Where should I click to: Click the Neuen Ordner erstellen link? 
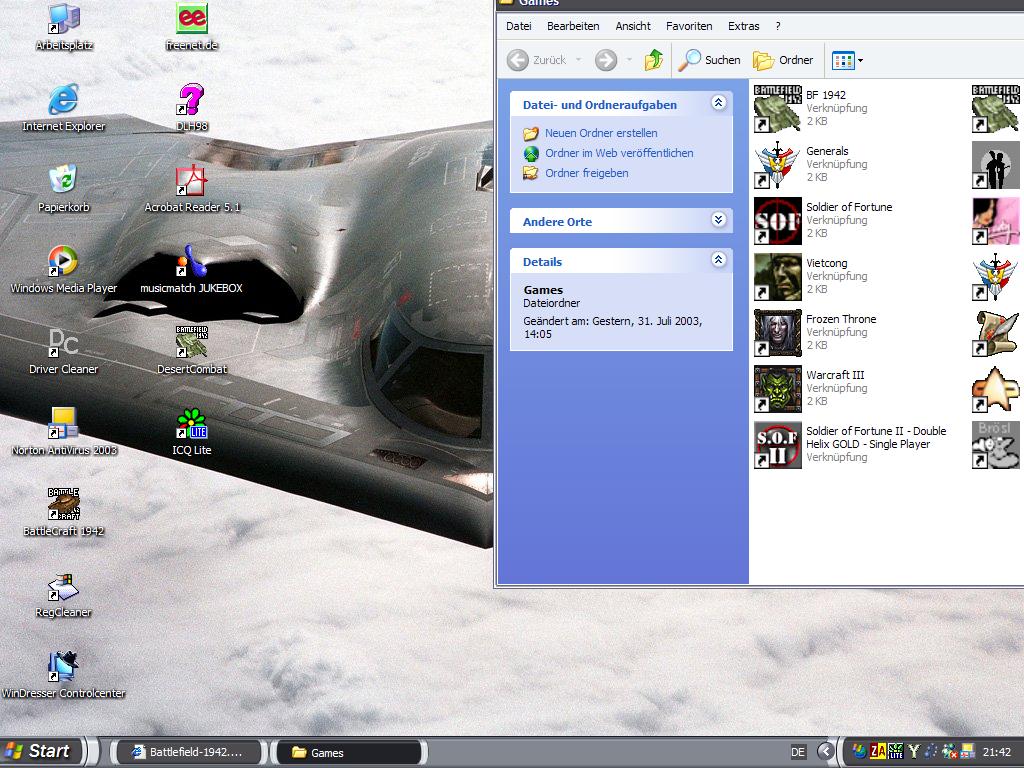(x=601, y=133)
